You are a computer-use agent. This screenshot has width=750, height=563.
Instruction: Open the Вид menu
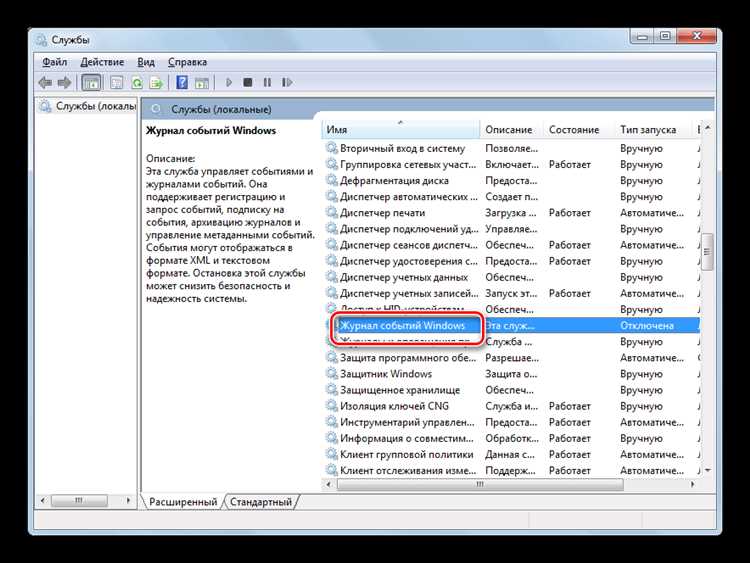pos(146,62)
